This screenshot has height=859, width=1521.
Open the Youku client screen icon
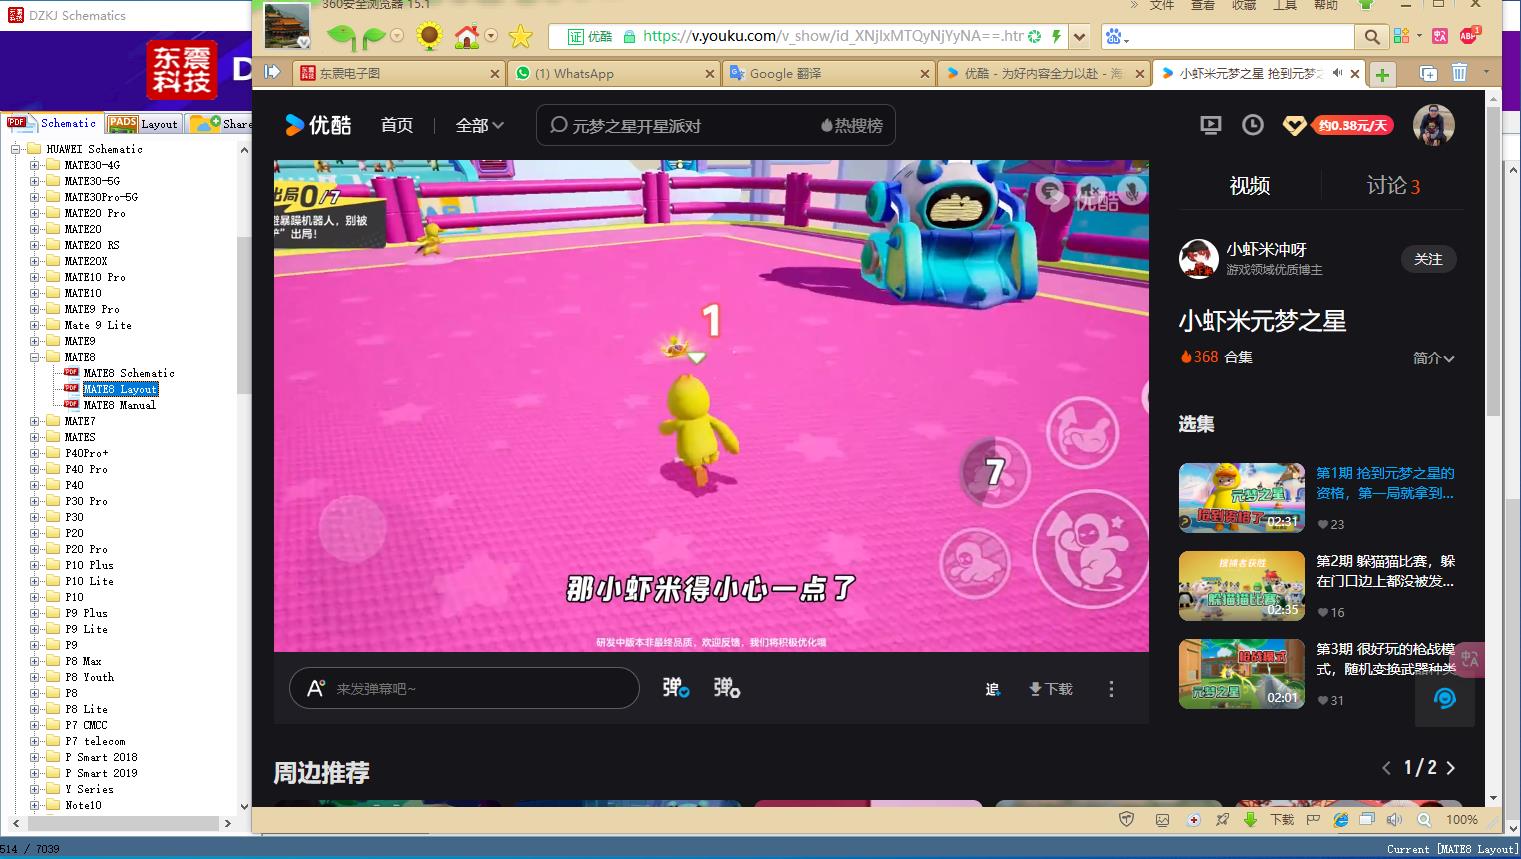(x=1210, y=125)
